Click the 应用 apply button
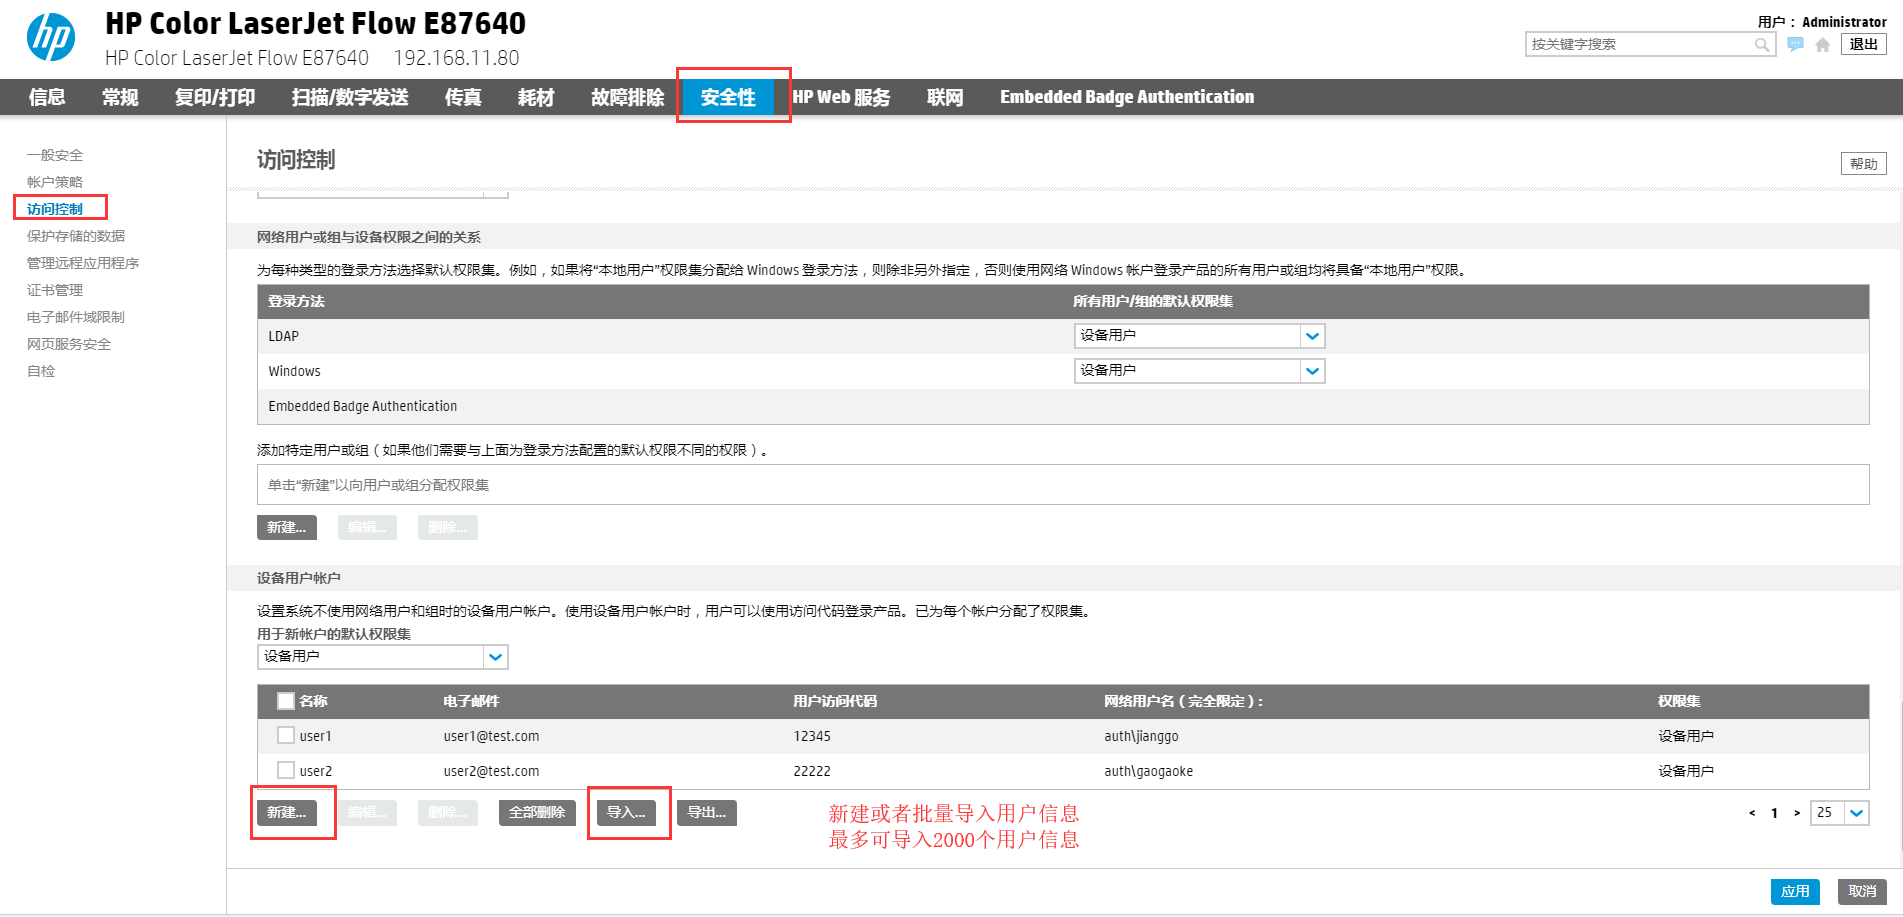The height and width of the screenshot is (917, 1903). coord(1795,892)
